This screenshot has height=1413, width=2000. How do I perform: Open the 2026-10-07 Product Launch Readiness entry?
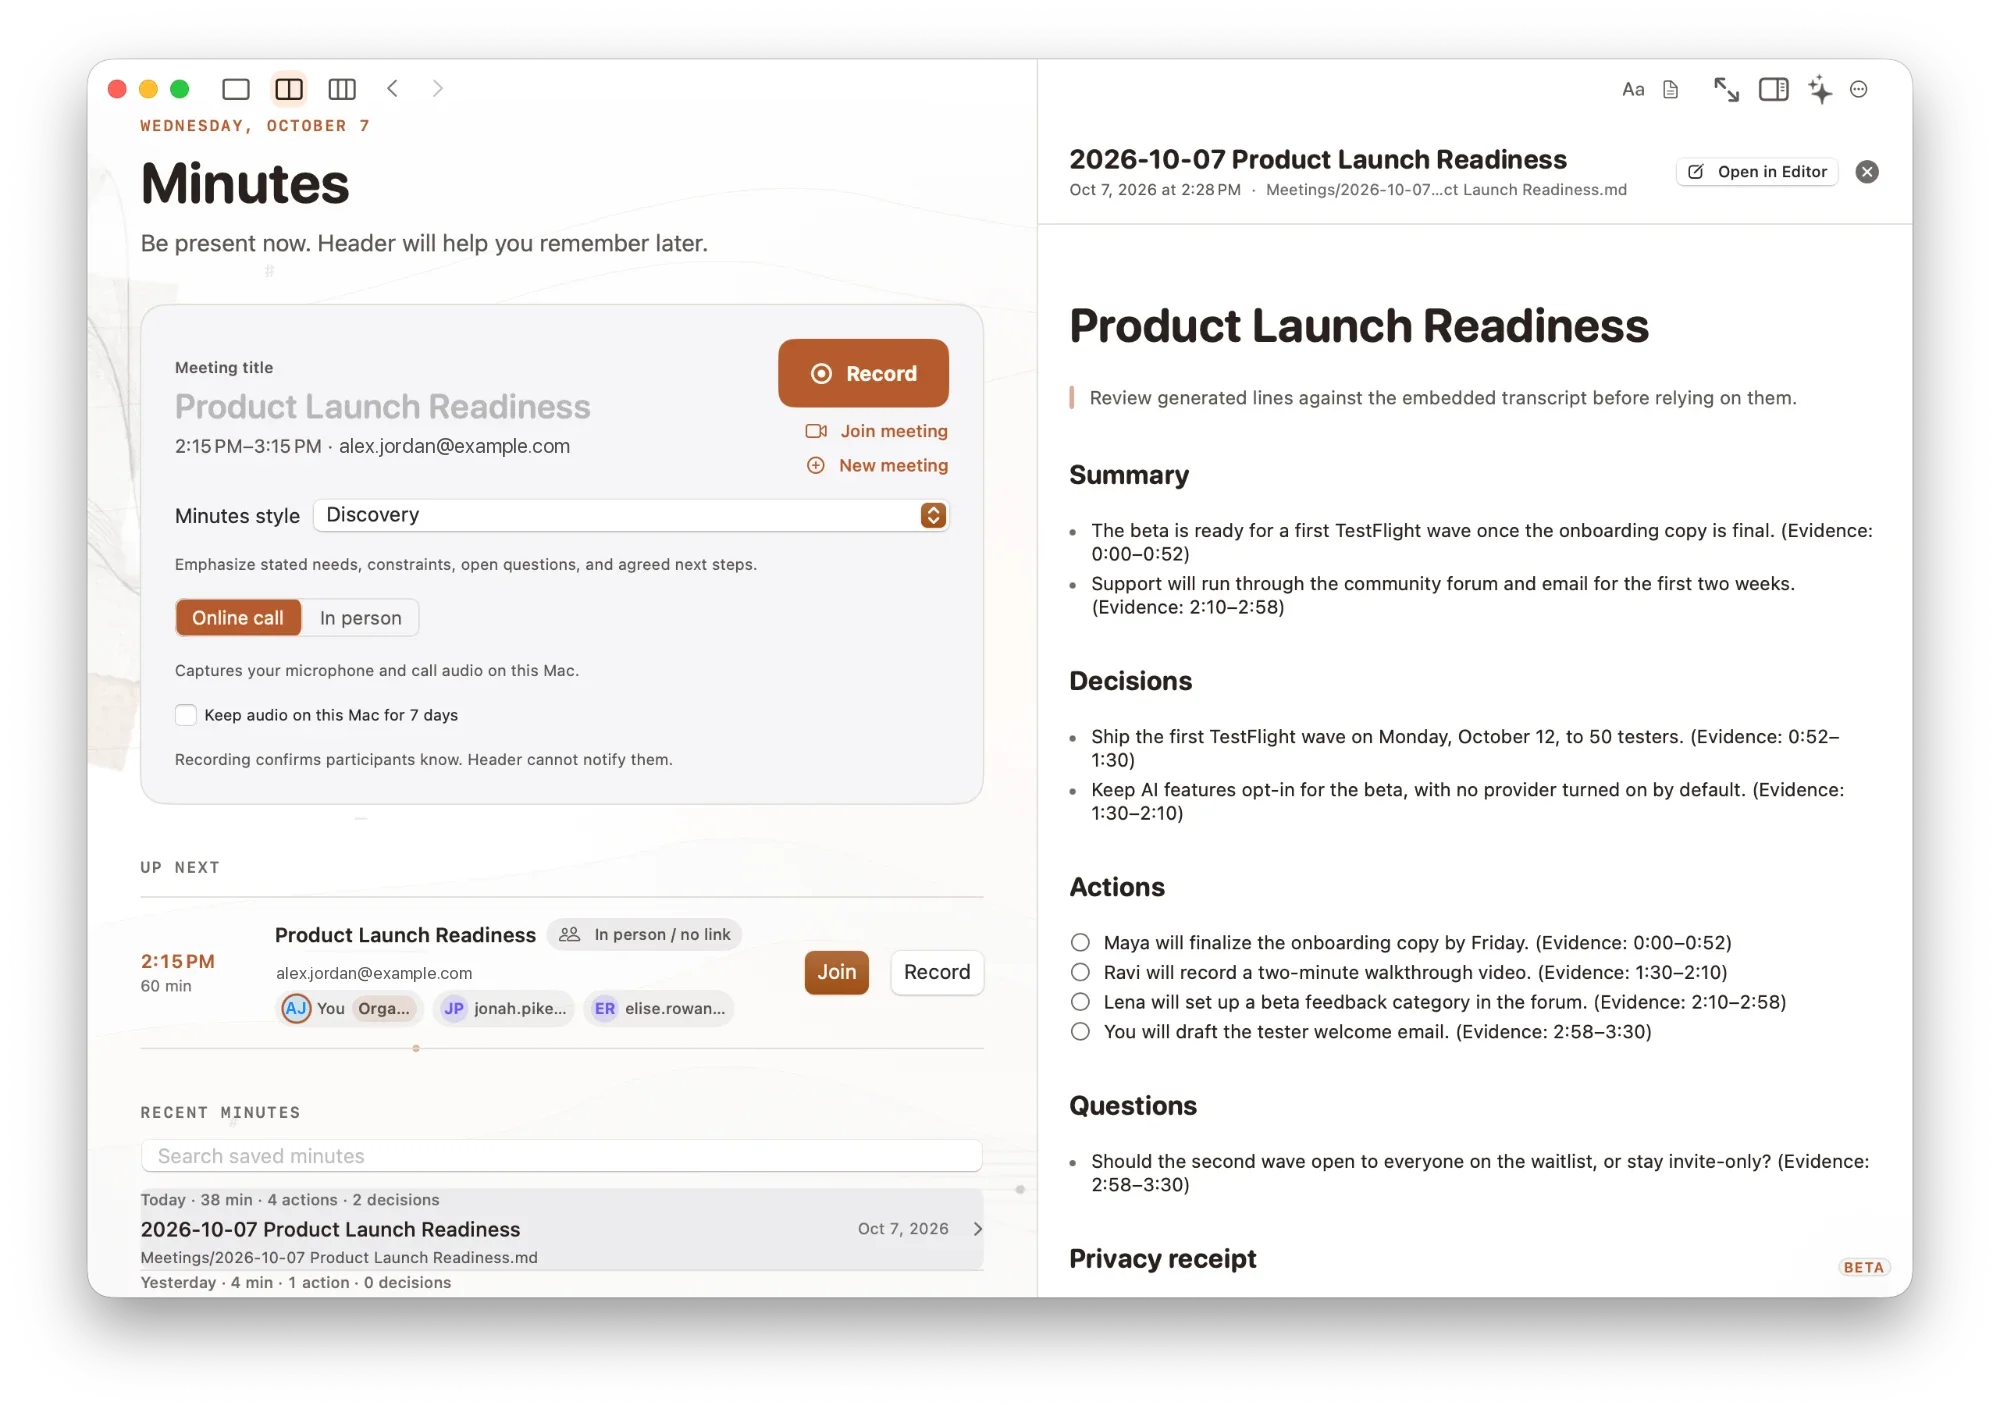(562, 1229)
